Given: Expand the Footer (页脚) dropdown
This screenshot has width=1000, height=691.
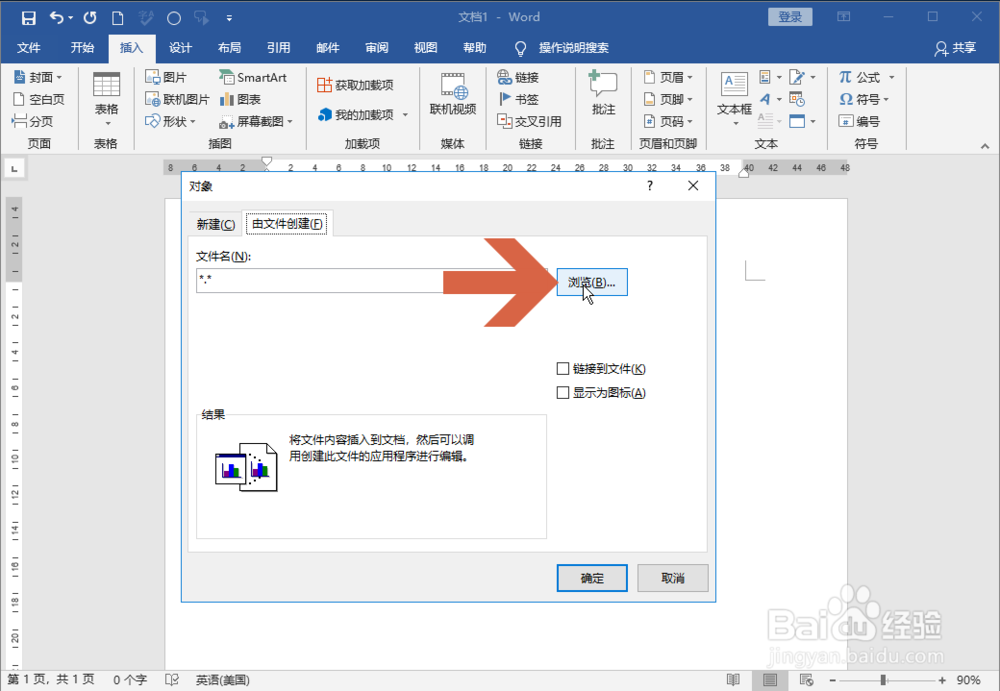Looking at the screenshot, I should tap(690, 99).
